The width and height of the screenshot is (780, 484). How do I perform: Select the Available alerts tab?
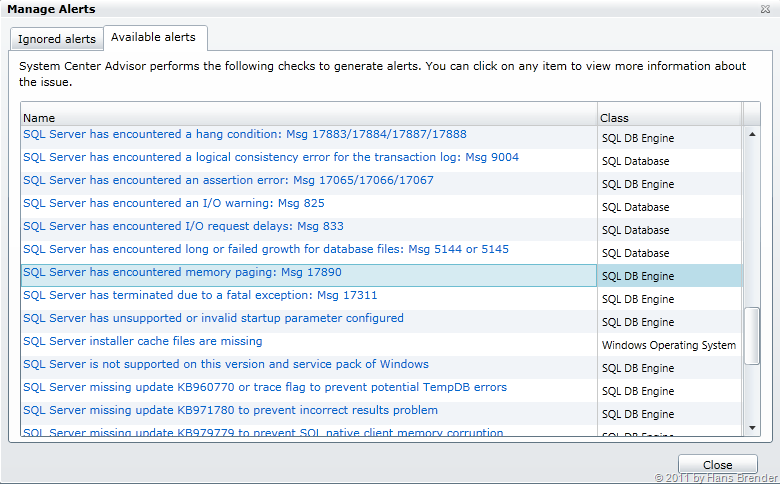154,38
